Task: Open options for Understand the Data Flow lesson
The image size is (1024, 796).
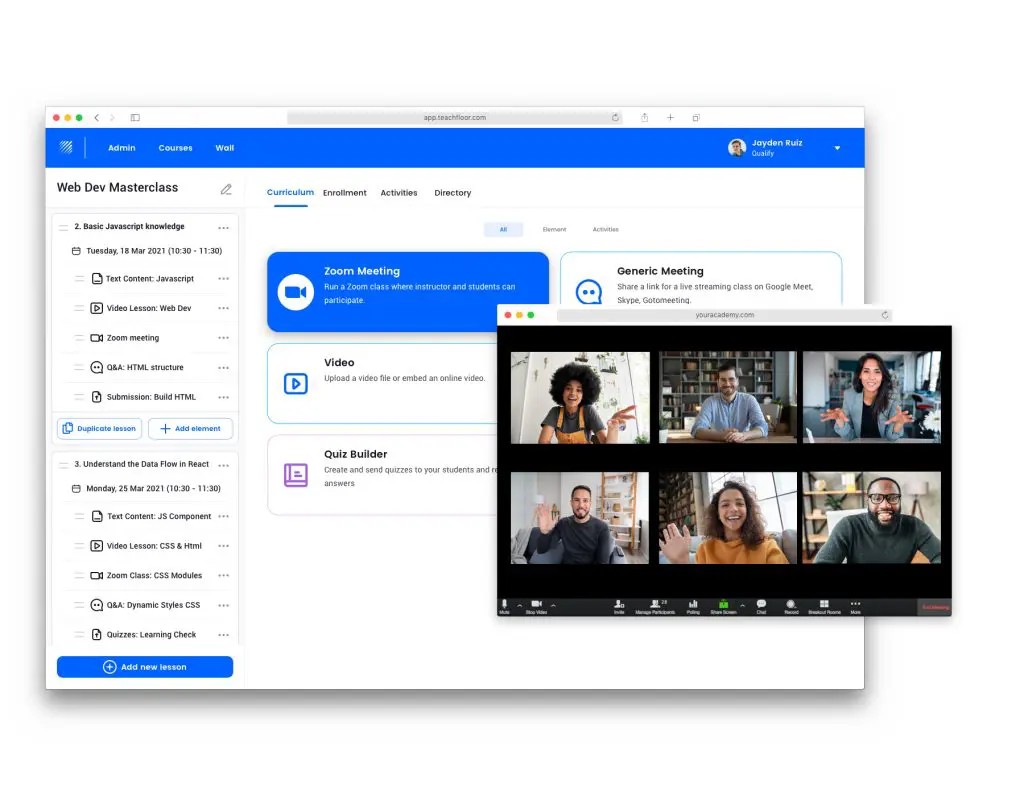Action: (223, 466)
